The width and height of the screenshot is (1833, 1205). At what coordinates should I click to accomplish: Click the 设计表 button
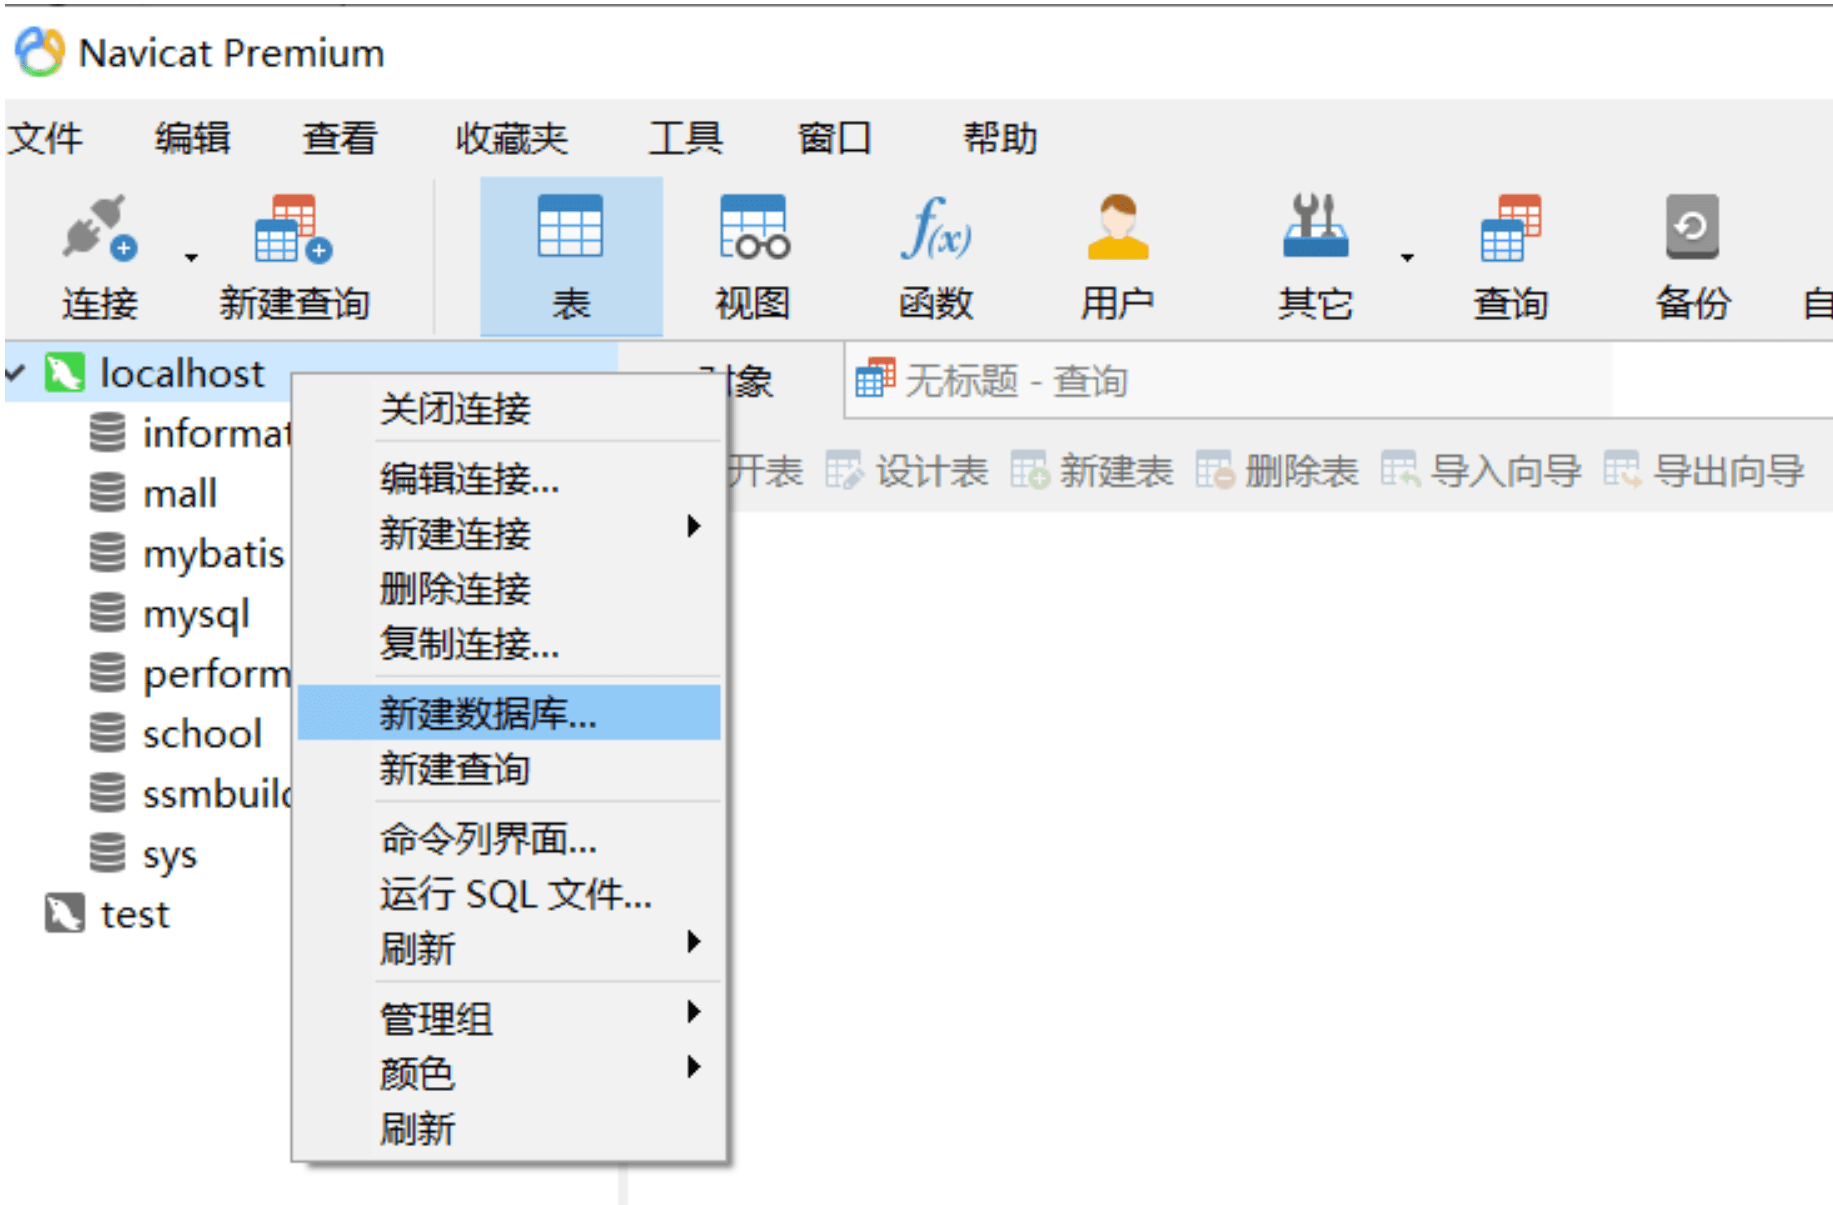click(907, 470)
